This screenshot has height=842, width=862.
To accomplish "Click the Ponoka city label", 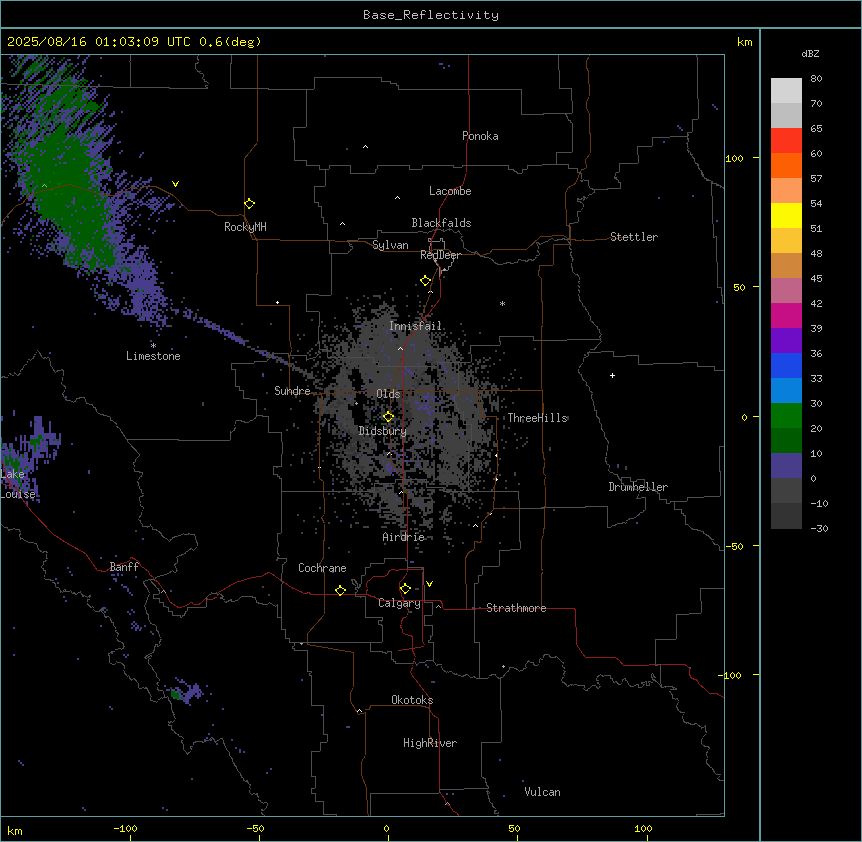I will pyautogui.click(x=480, y=136).
